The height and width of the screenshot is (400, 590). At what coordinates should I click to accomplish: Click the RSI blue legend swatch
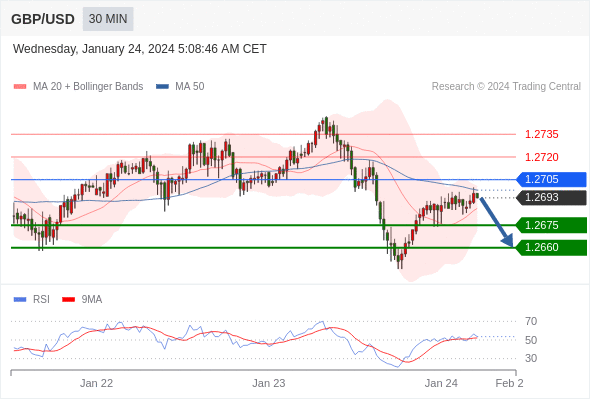coord(20,300)
